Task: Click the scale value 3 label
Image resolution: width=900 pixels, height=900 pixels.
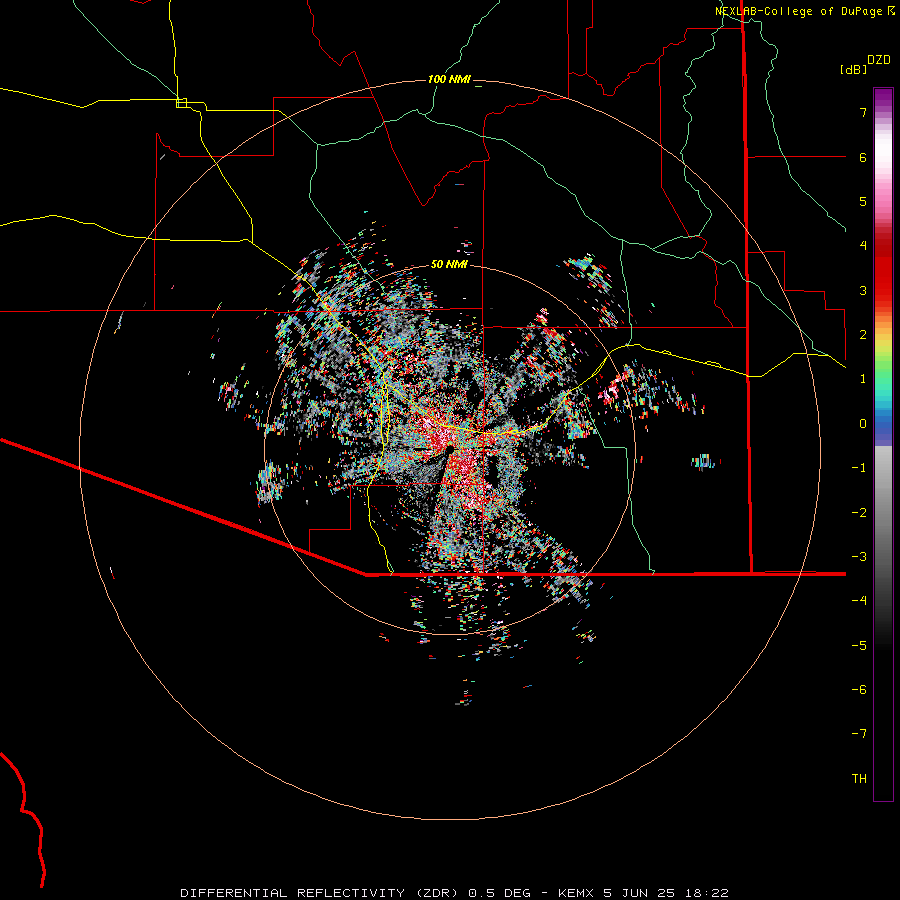Action: coord(863,290)
